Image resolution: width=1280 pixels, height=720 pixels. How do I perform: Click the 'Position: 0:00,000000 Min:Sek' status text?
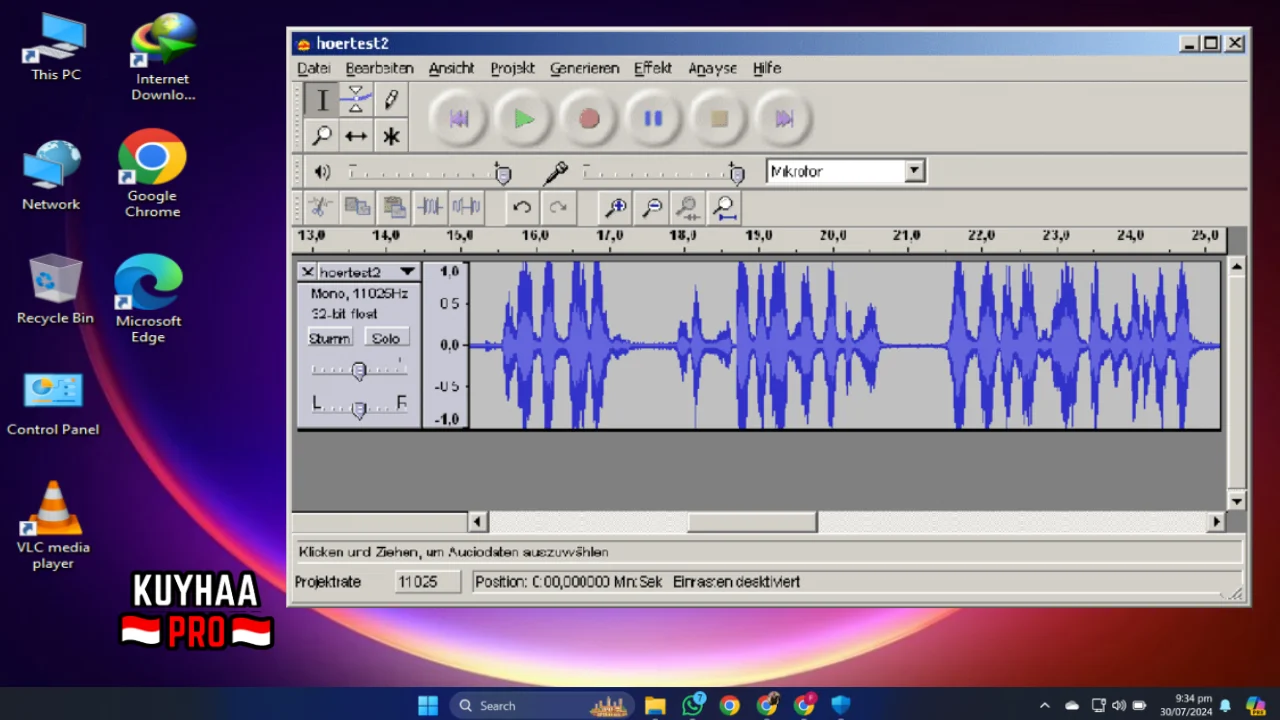568,582
